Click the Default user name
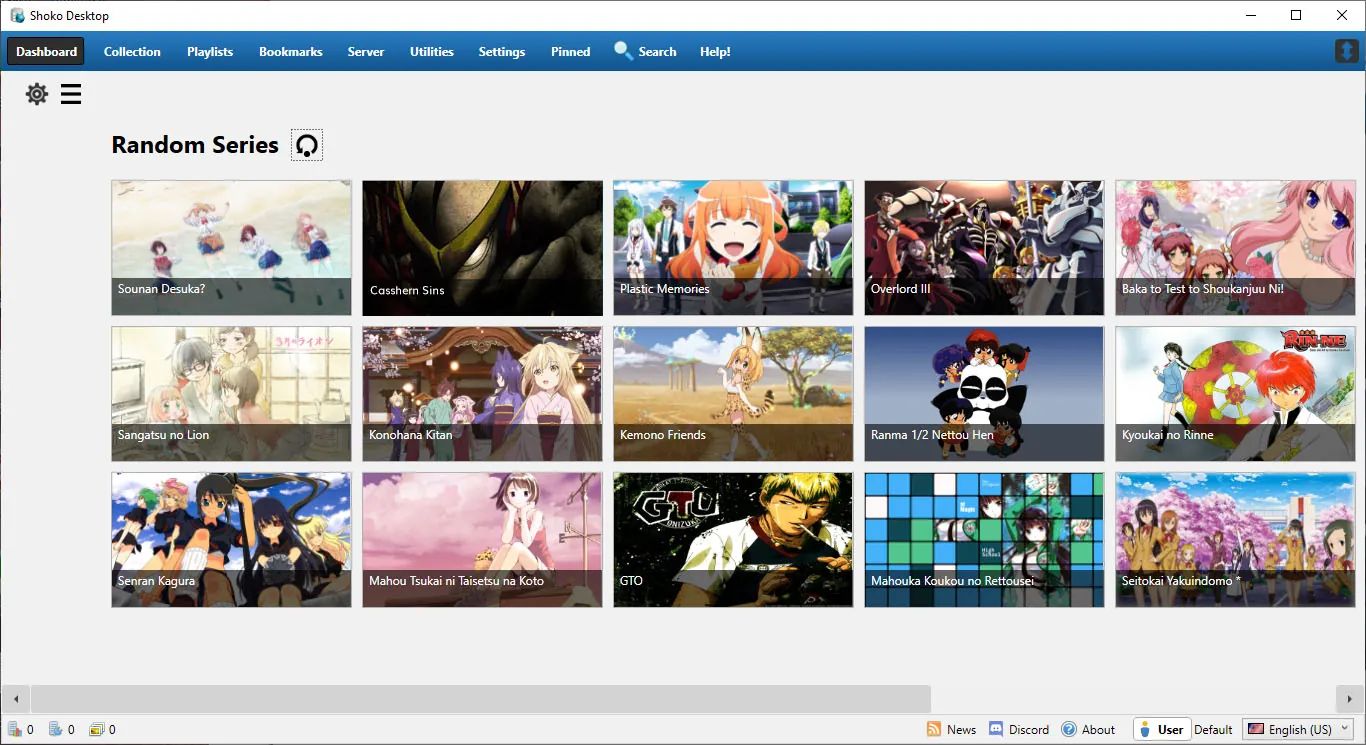 click(1213, 729)
